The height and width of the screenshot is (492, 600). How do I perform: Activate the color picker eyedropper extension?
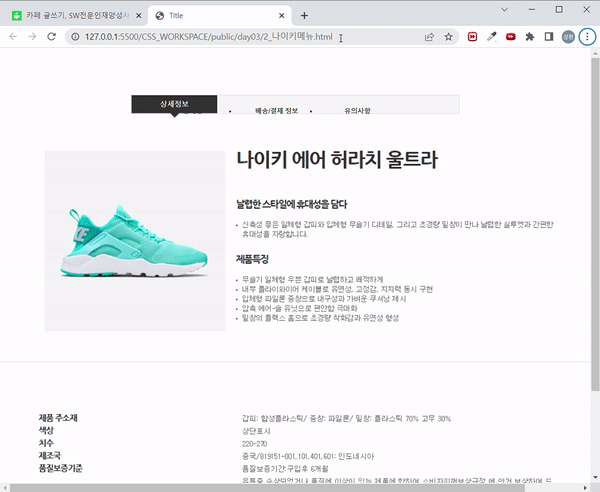tap(492, 37)
